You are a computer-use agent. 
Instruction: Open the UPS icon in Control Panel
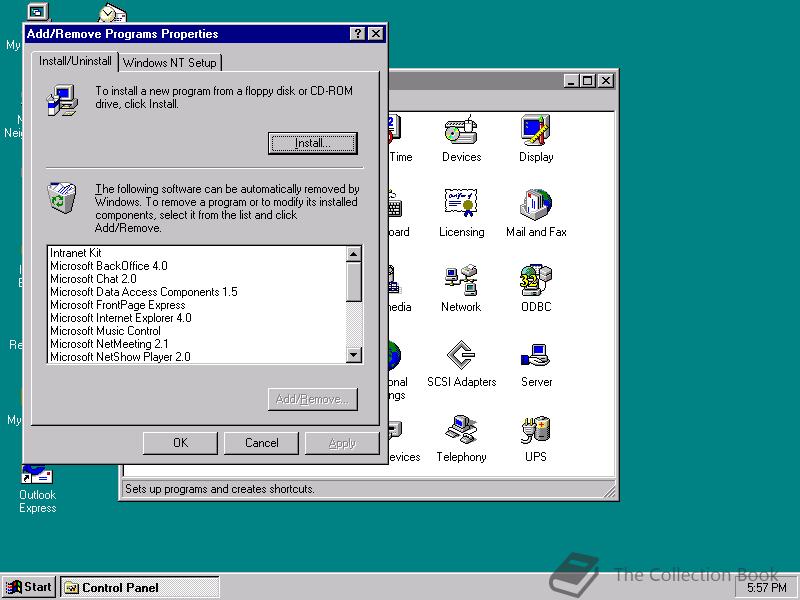coord(536,439)
